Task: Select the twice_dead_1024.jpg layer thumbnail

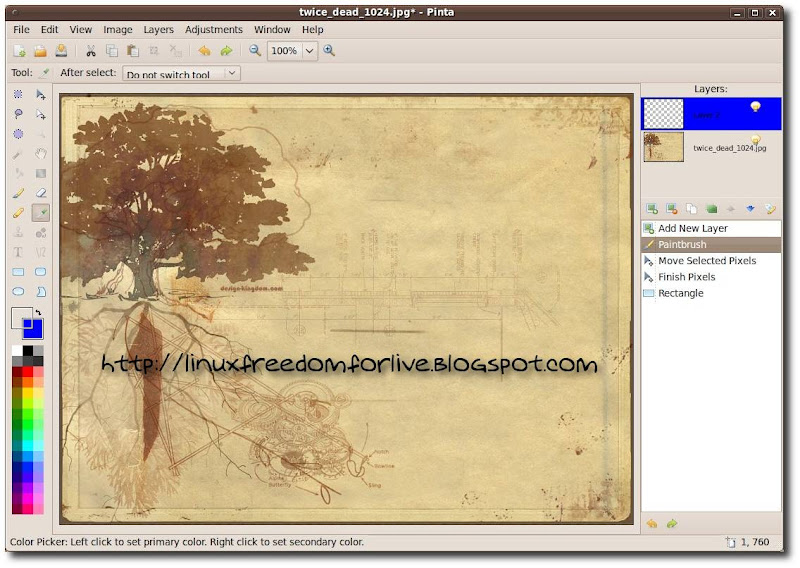Action: [x=663, y=147]
